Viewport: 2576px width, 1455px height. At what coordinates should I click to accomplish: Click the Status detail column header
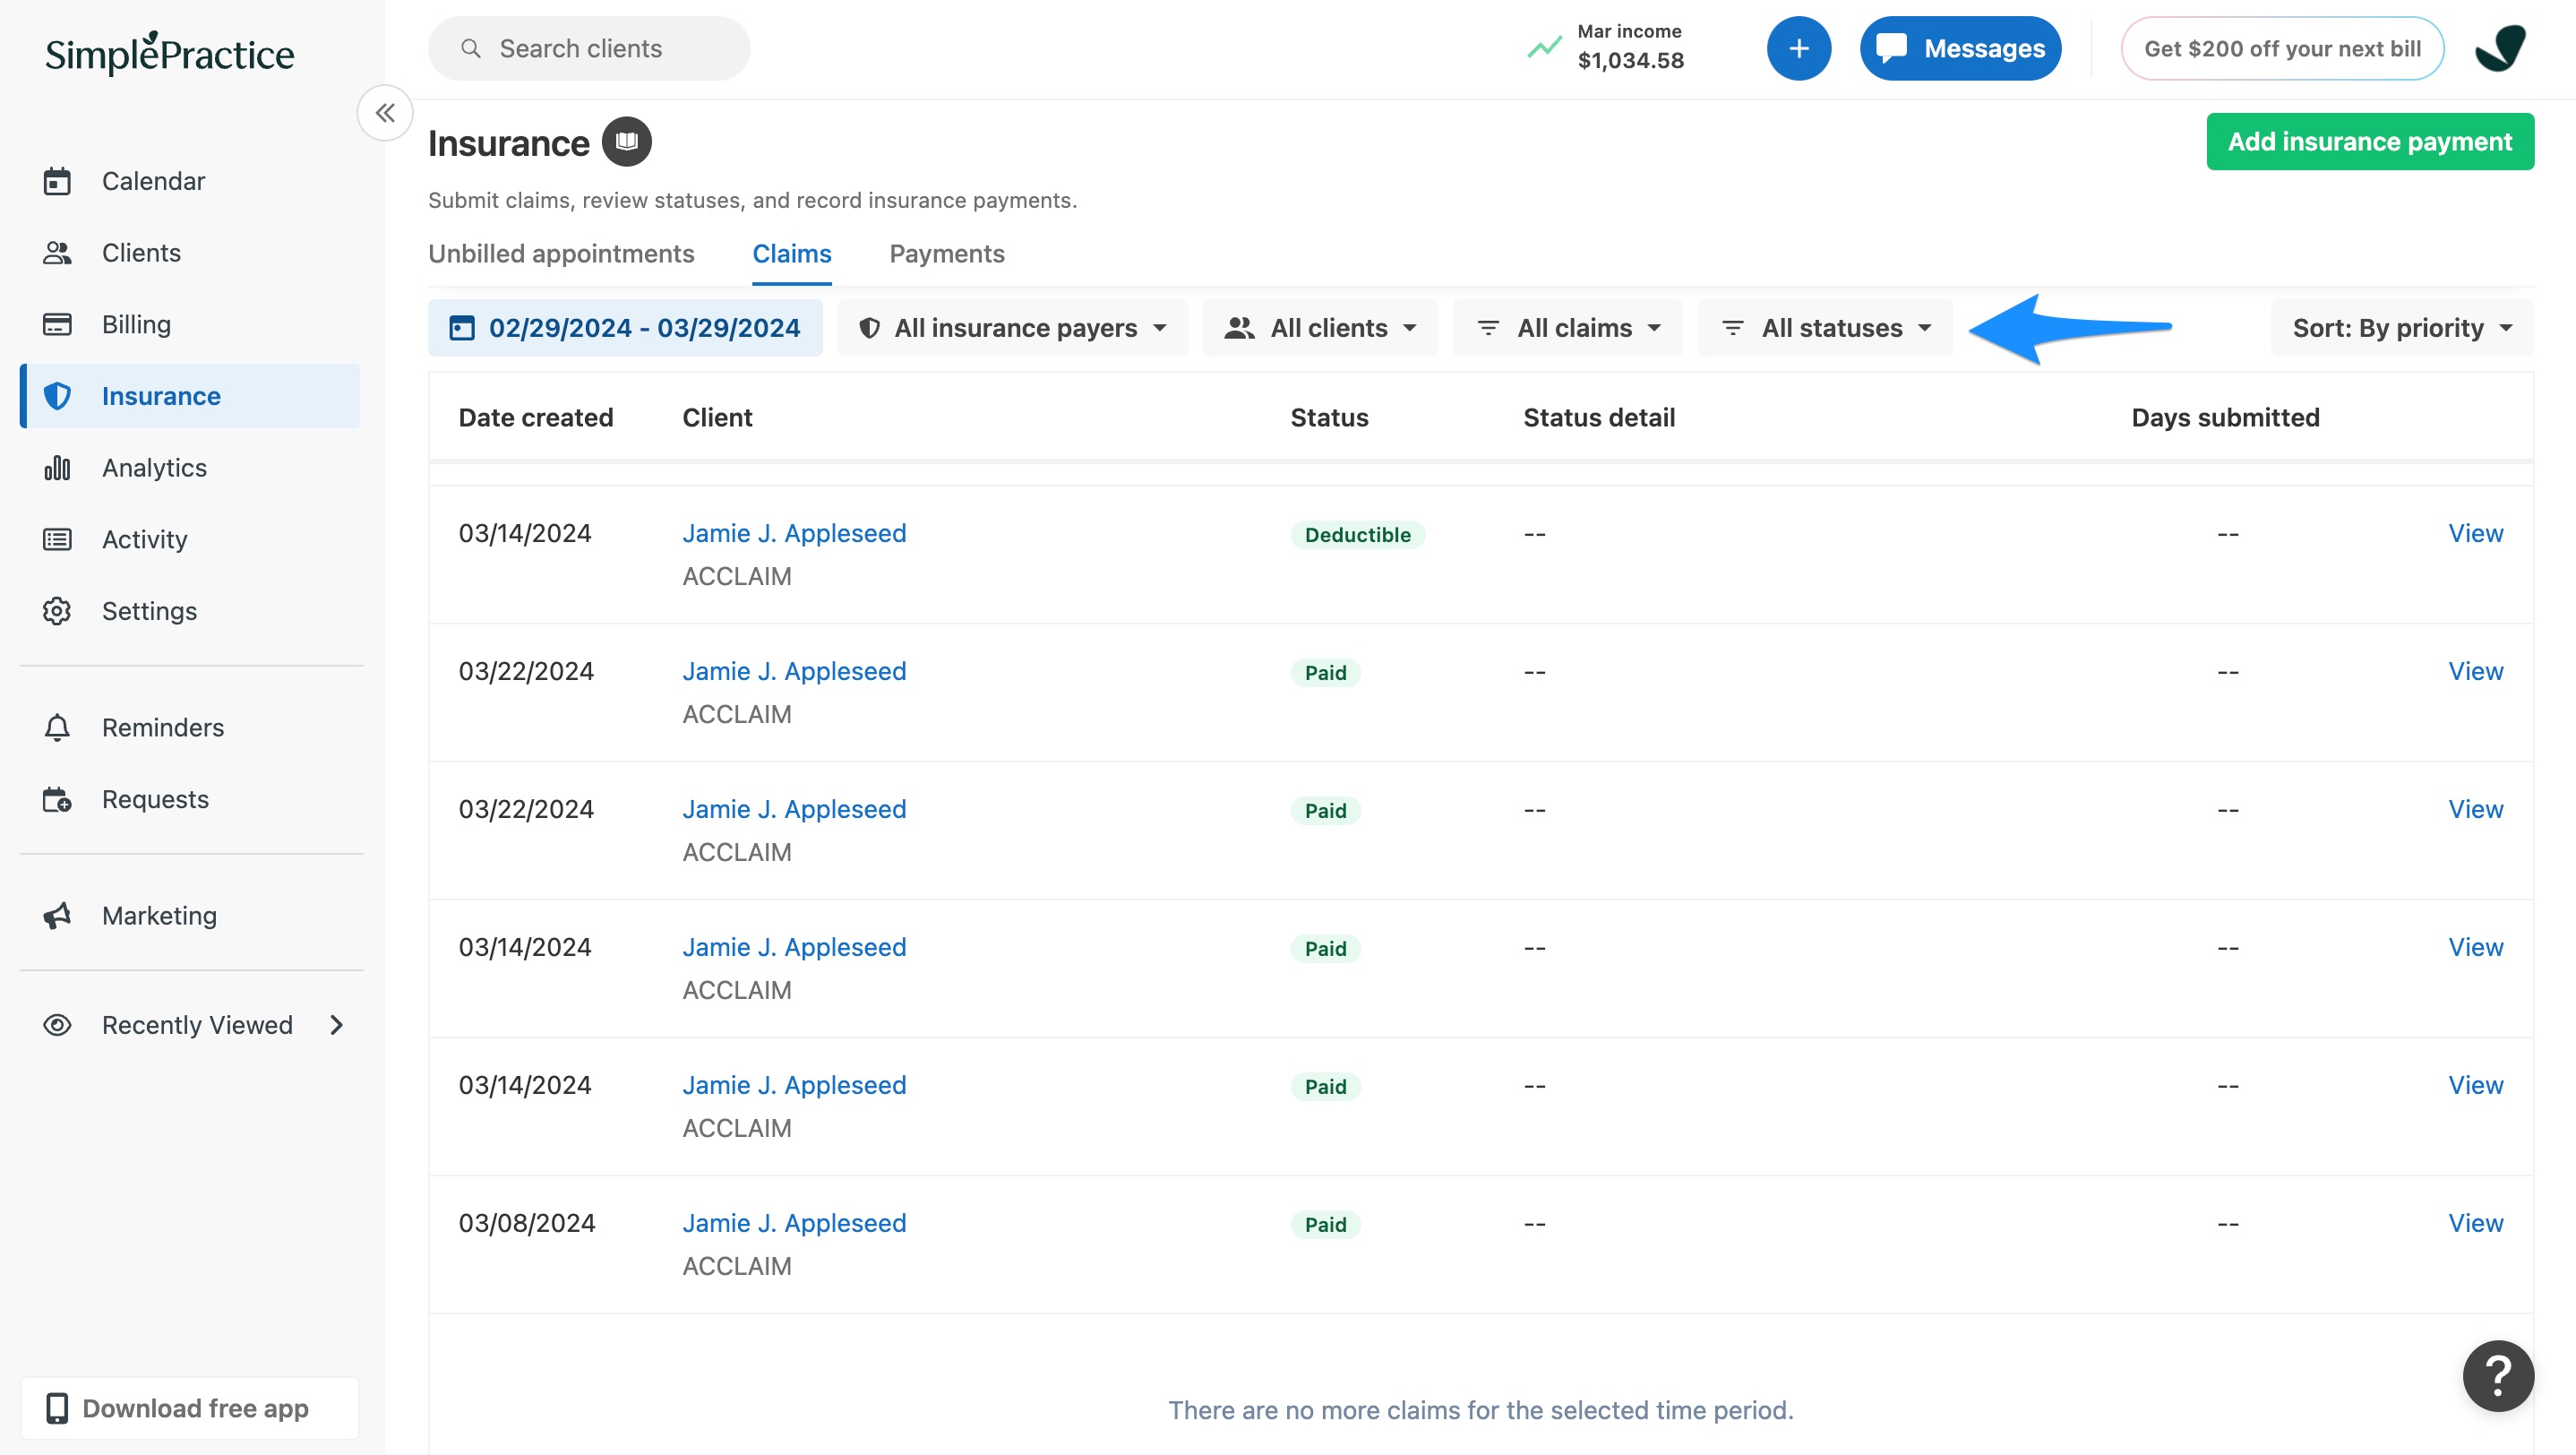[x=1599, y=417]
